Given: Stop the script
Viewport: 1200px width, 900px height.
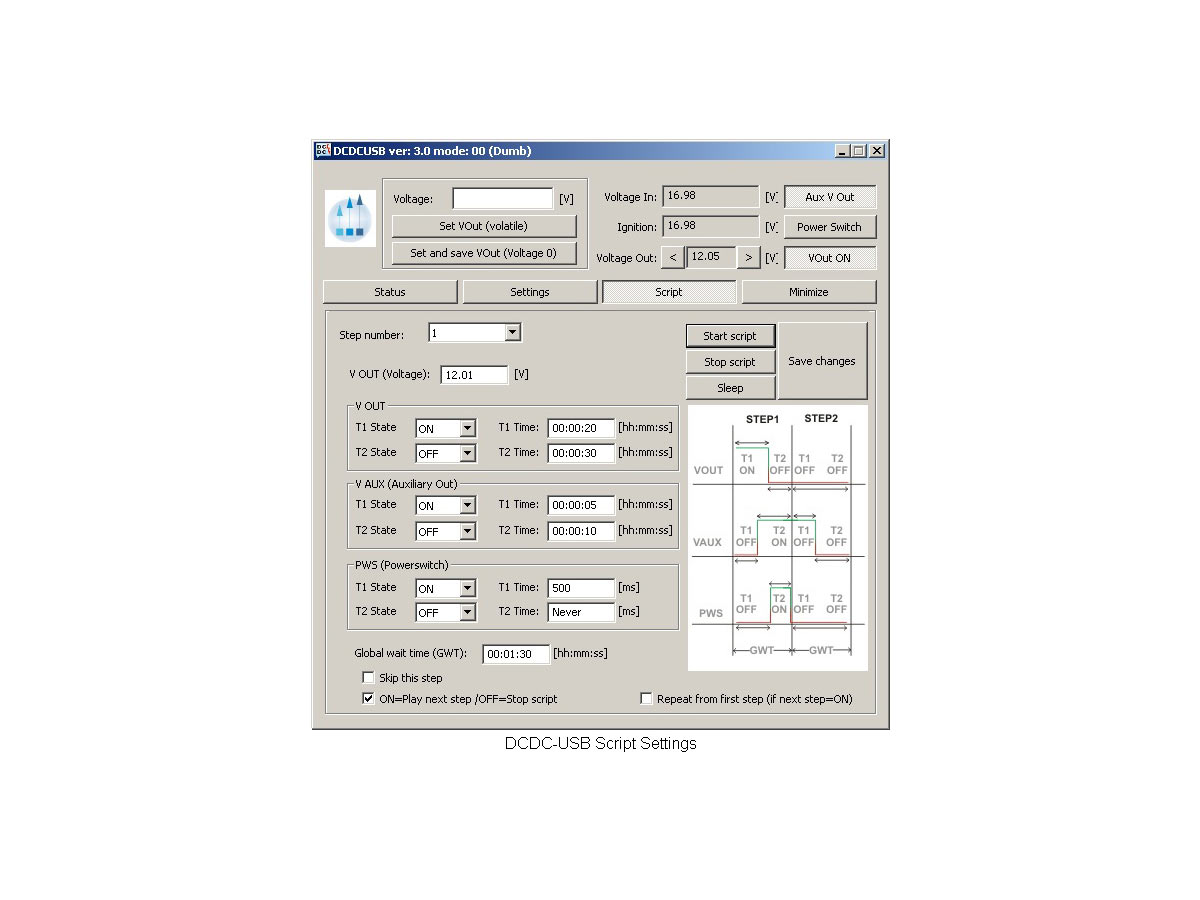Looking at the screenshot, I should [730, 362].
